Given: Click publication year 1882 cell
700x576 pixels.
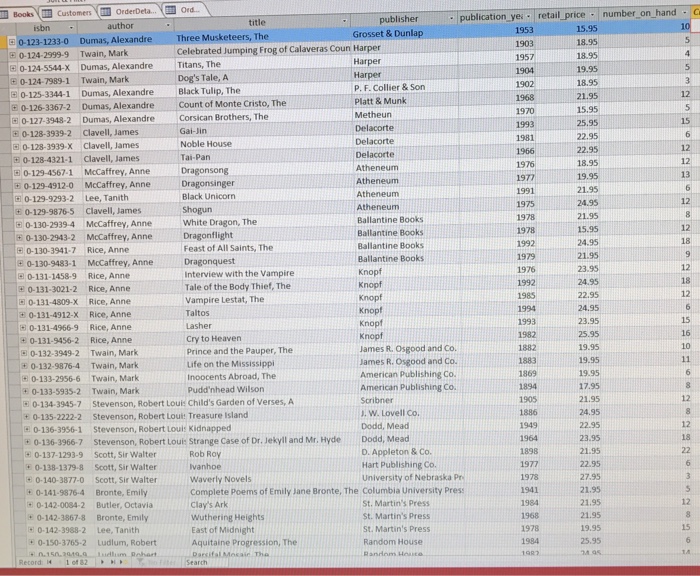Looking at the screenshot, I should [x=497, y=347].
